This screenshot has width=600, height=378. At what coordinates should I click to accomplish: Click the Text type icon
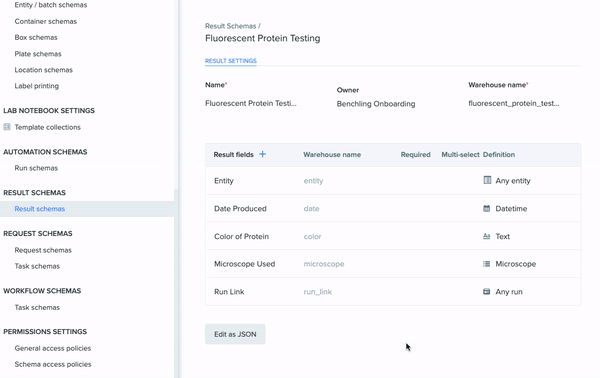pos(487,236)
